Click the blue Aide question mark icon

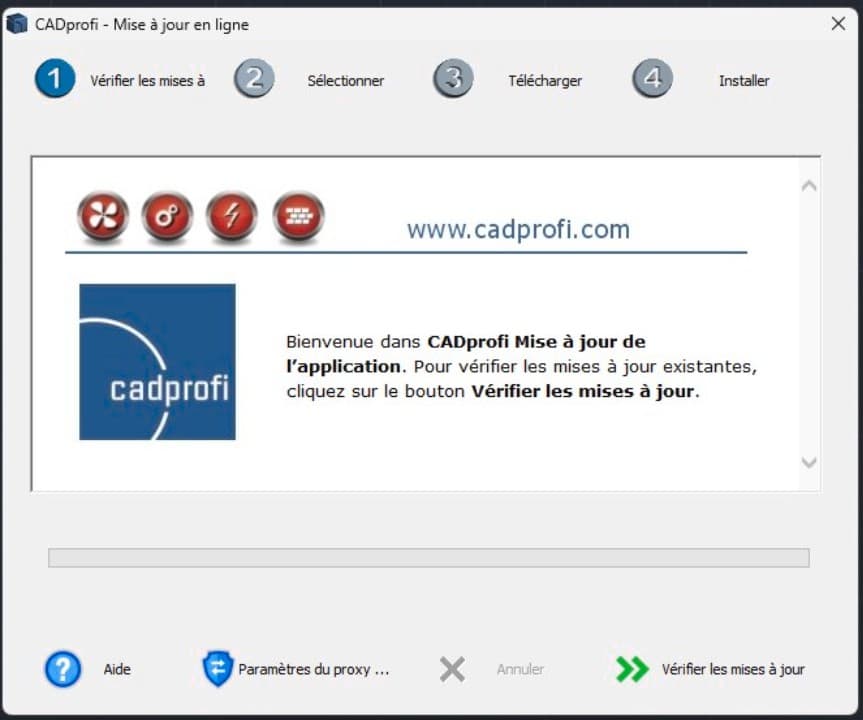[x=62, y=669]
